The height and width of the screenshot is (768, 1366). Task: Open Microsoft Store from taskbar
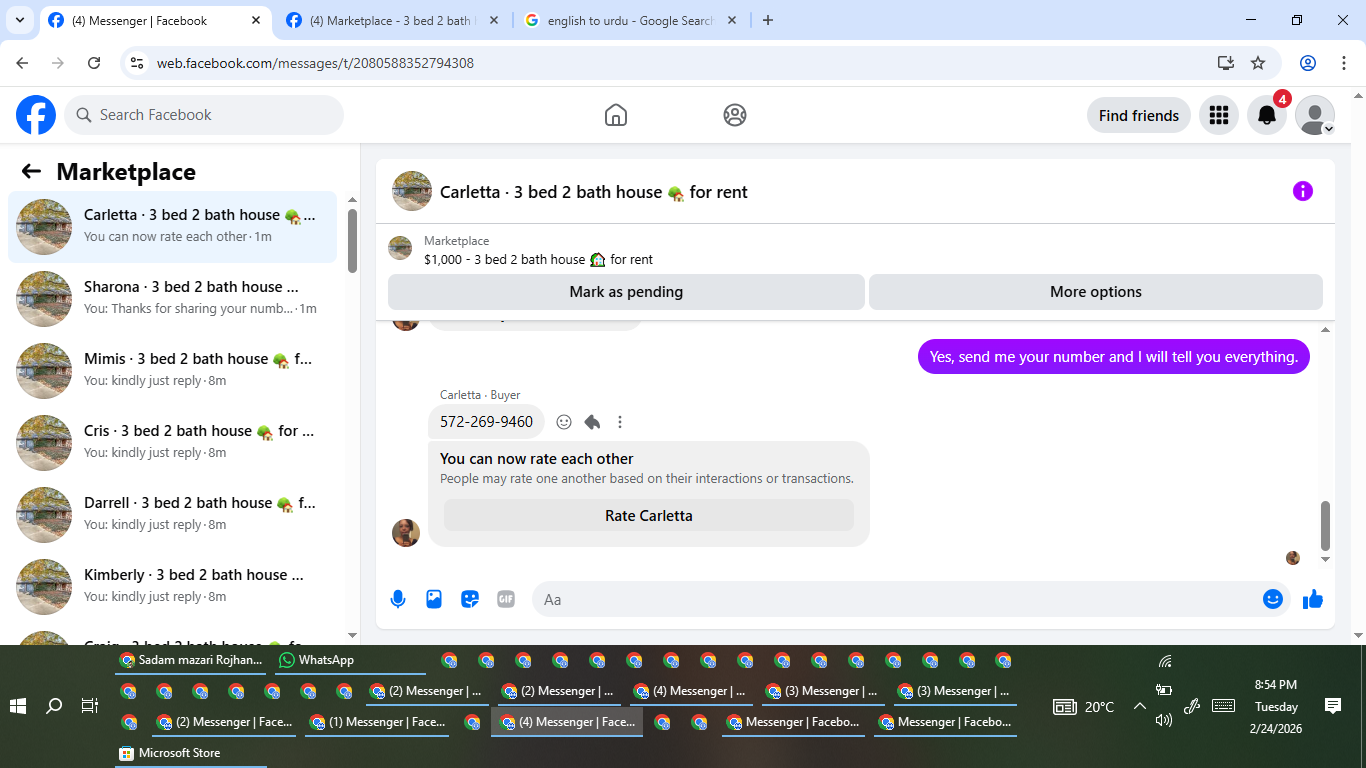click(190, 753)
